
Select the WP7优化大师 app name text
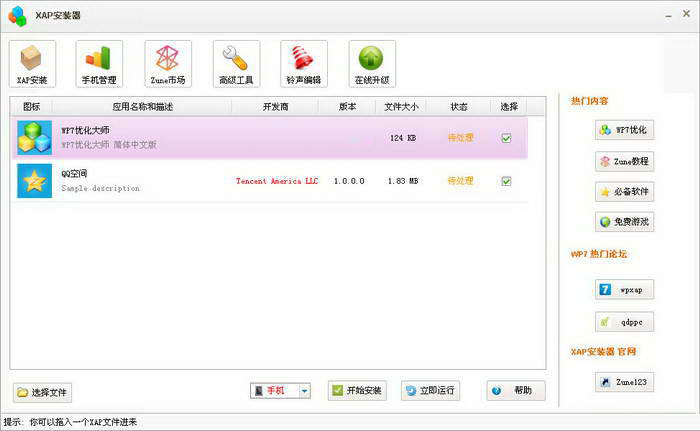click(85, 130)
